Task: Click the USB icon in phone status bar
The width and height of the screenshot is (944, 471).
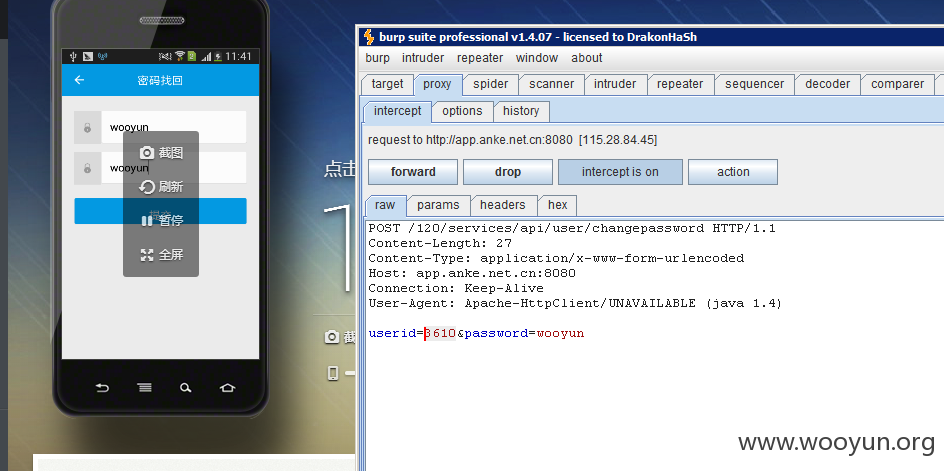Action: pos(73,57)
